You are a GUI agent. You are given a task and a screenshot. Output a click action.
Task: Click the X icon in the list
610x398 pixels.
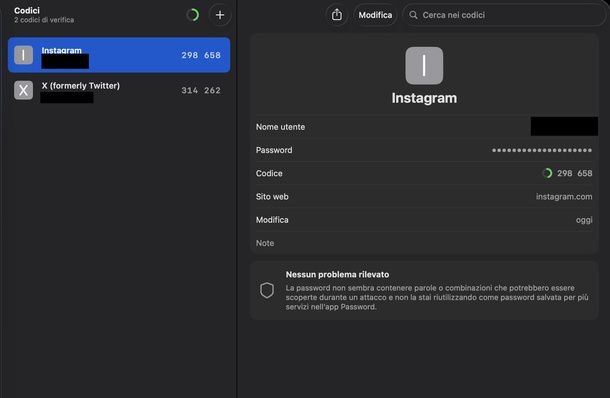coord(23,90)
